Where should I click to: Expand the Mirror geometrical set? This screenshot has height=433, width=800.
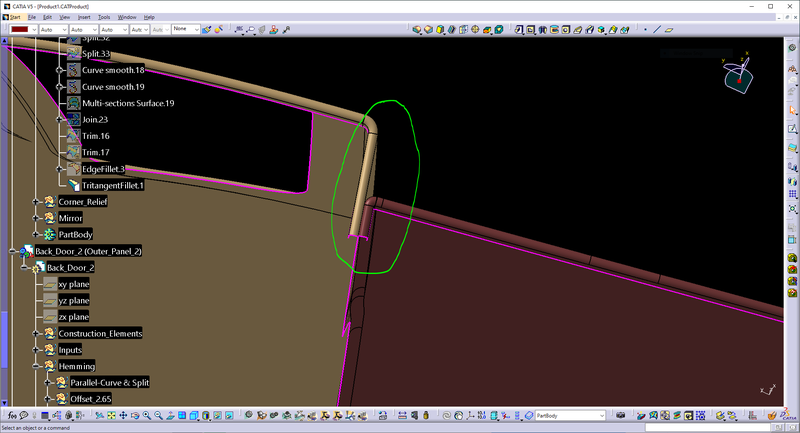(x=36, y=218)
